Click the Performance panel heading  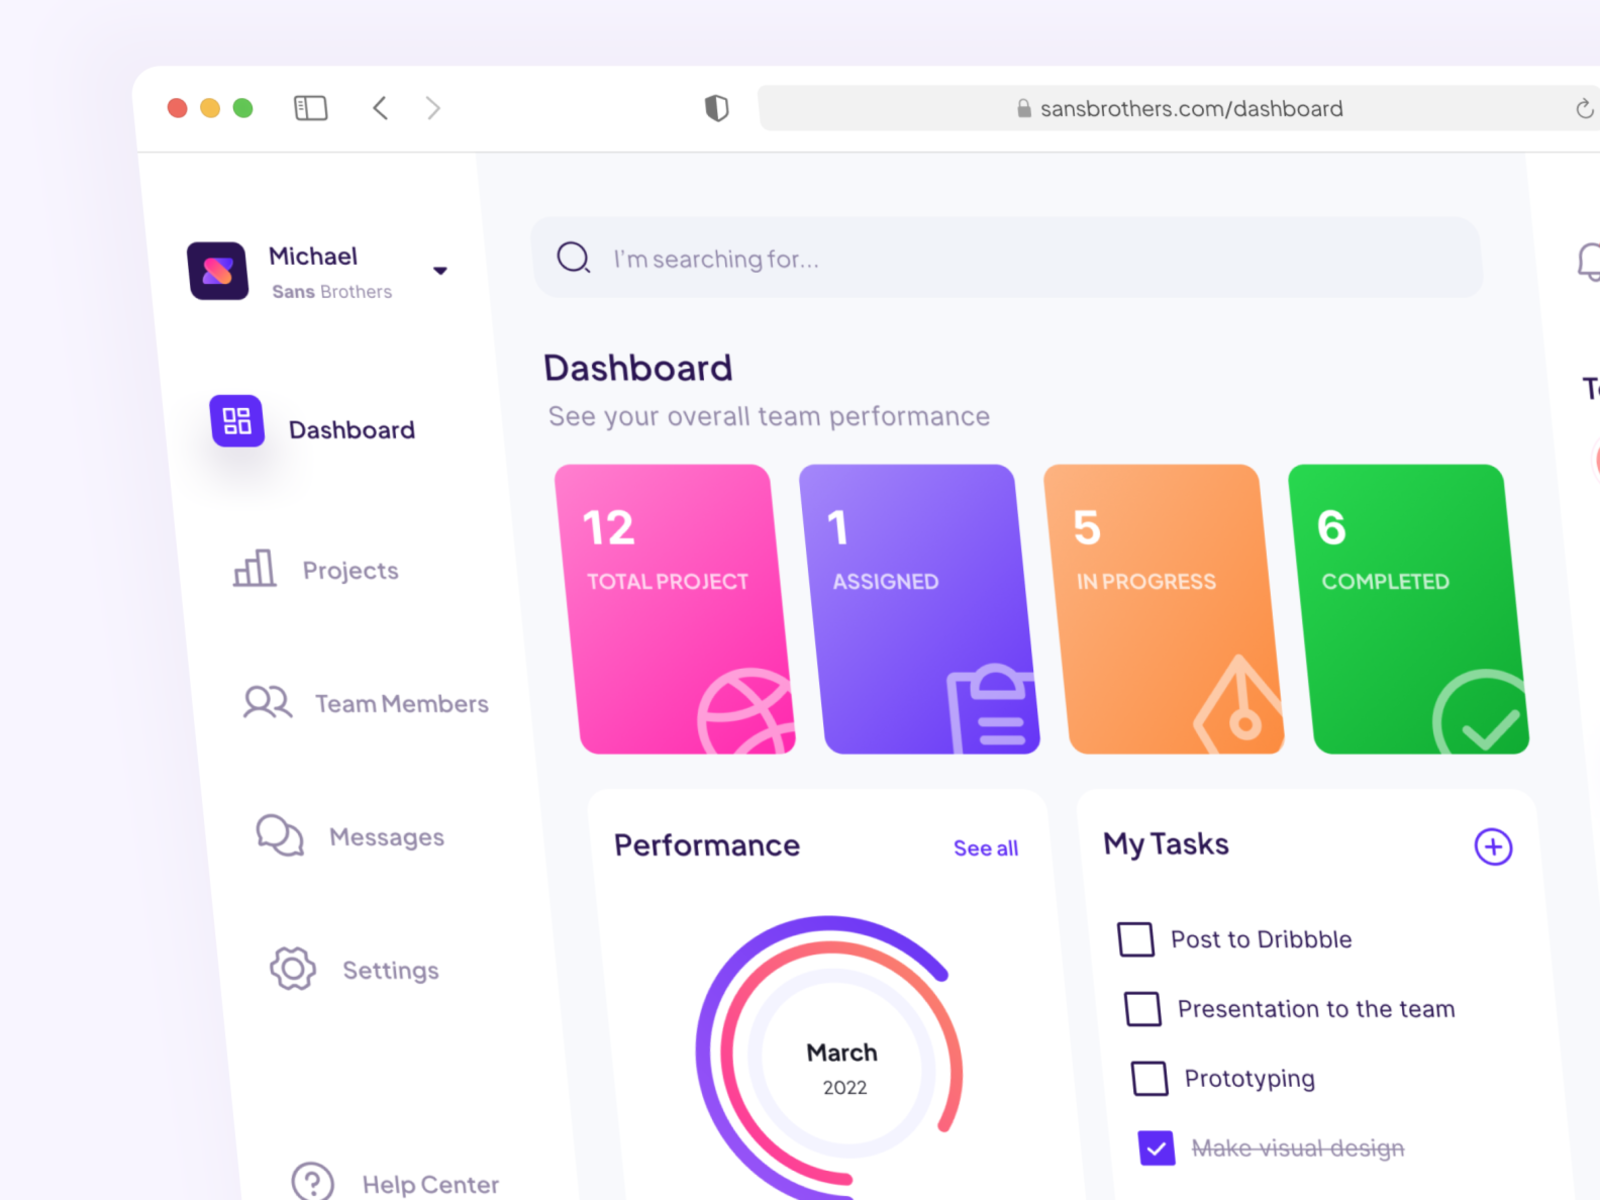[707, 845]
